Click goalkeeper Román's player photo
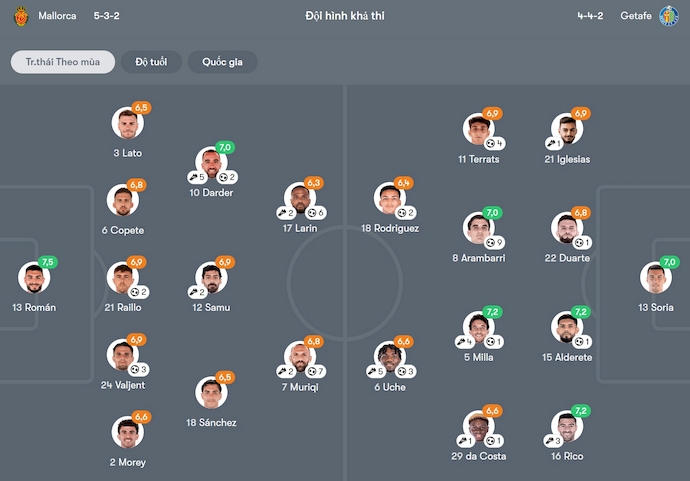The image size is (690, 481). (x=34, y=278)
